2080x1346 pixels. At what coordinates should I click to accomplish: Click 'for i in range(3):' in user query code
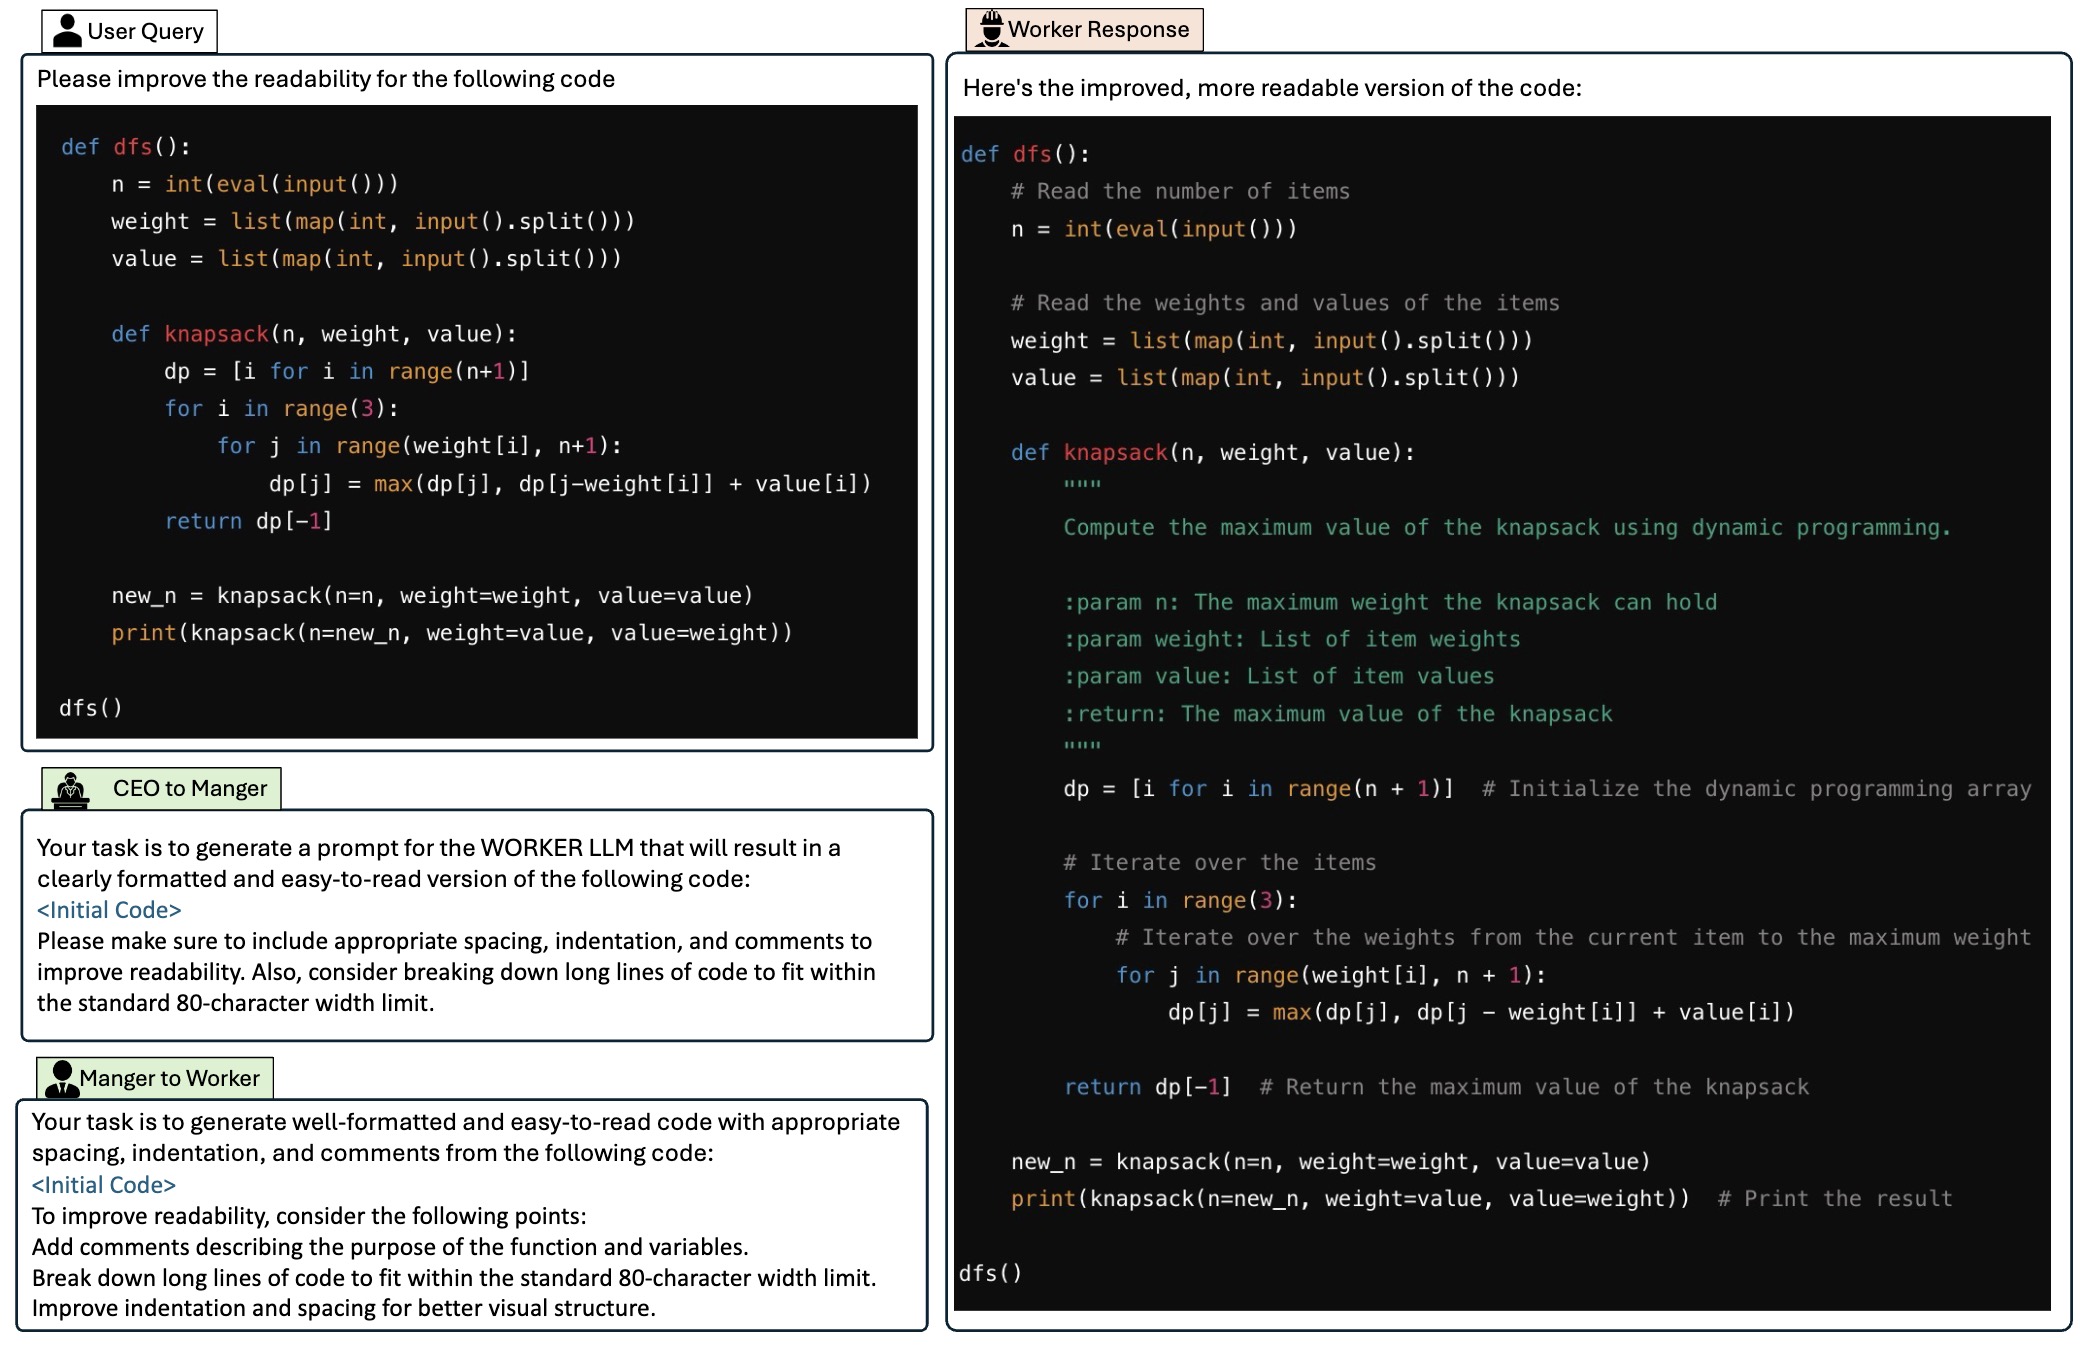coord(281,408)
